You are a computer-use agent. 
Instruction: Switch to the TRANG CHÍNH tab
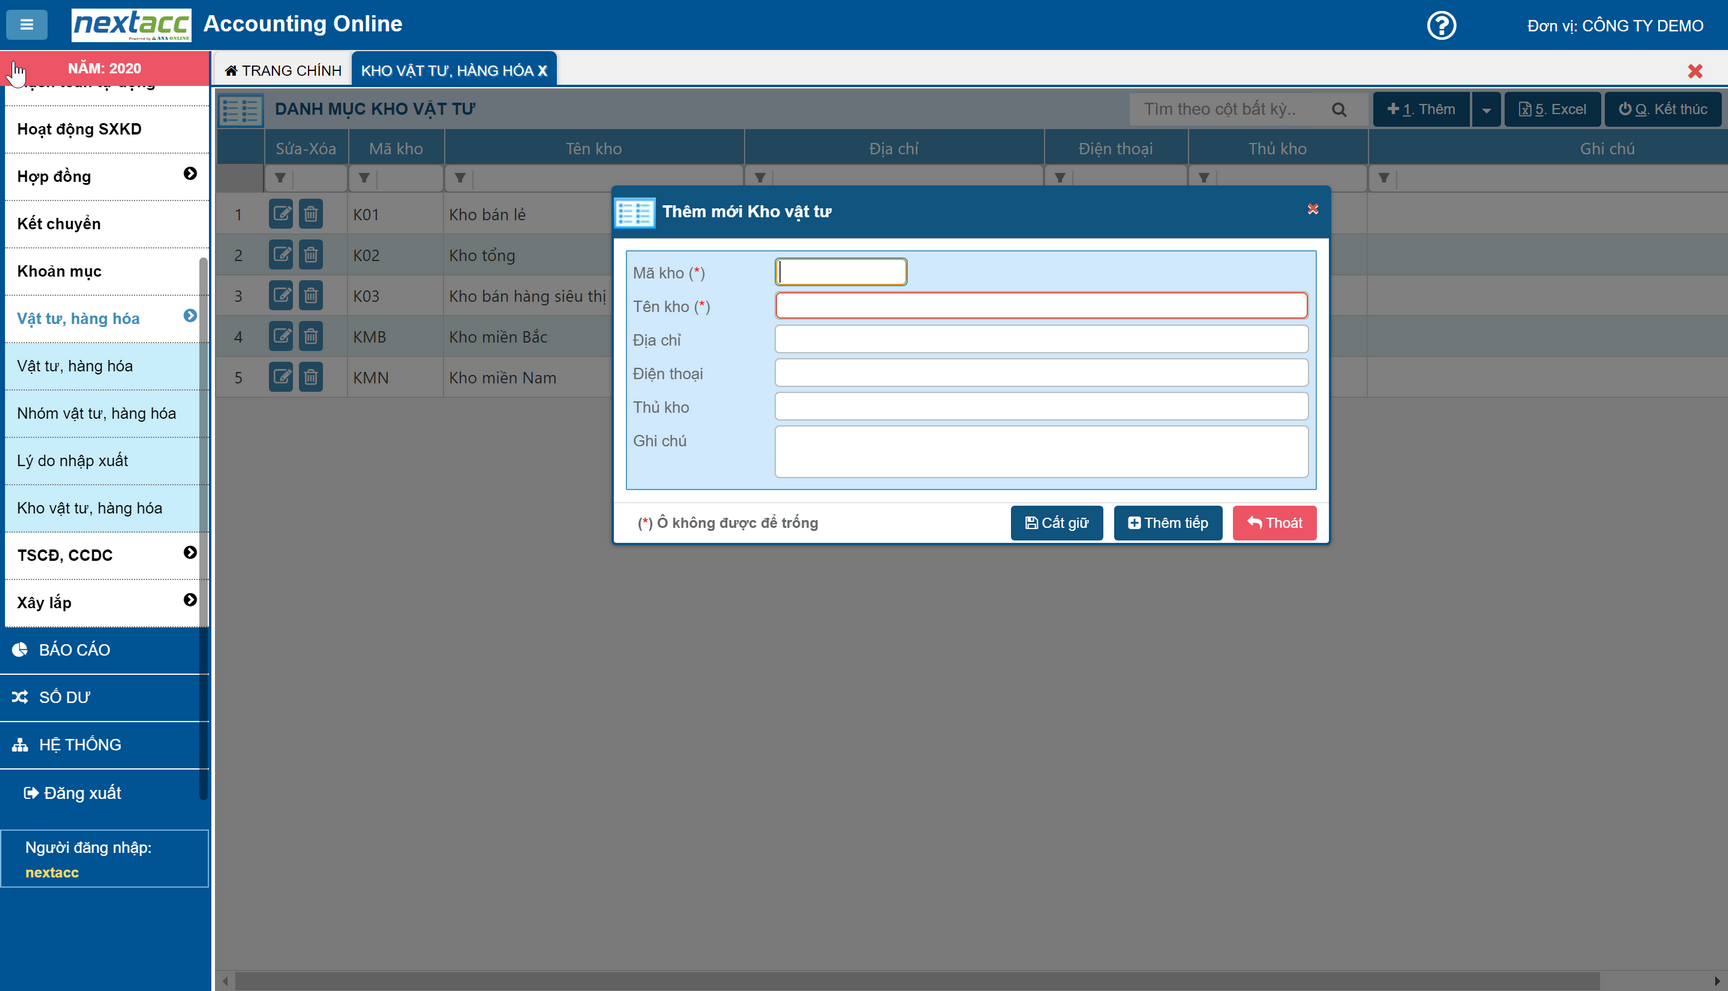[283, 70]
